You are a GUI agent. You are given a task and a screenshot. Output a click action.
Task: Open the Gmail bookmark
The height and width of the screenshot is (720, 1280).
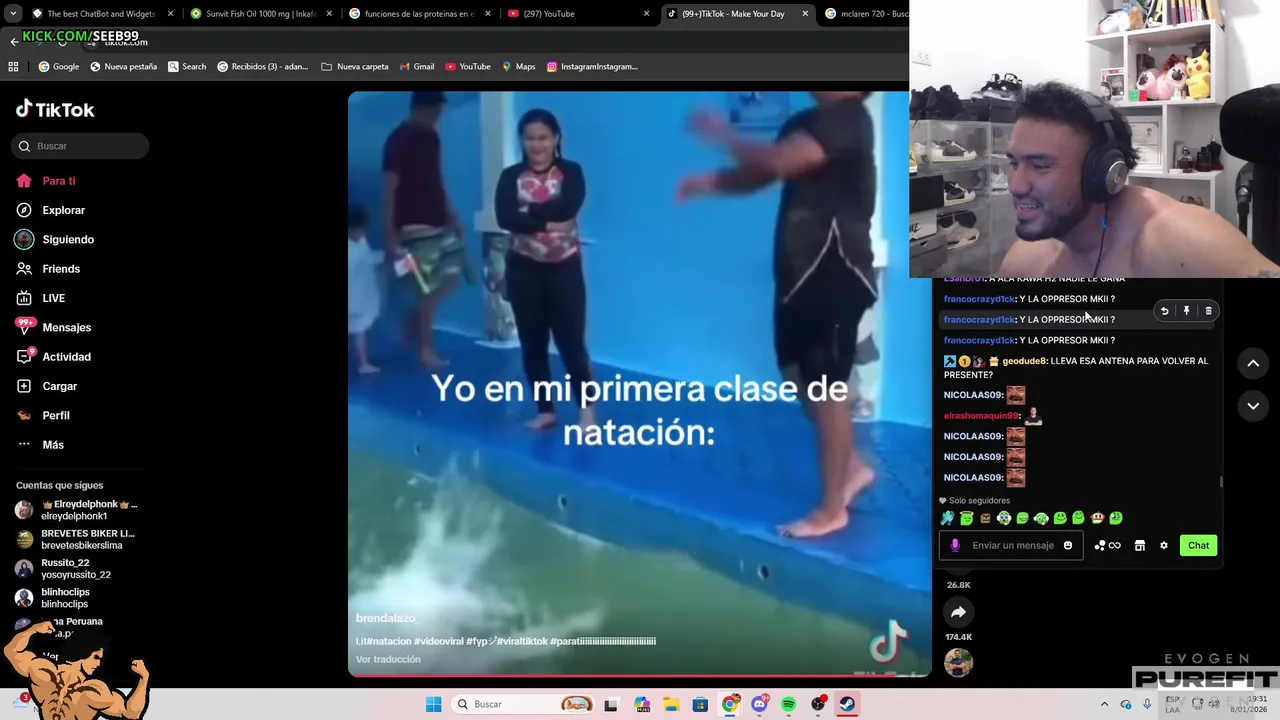(417, 67)
